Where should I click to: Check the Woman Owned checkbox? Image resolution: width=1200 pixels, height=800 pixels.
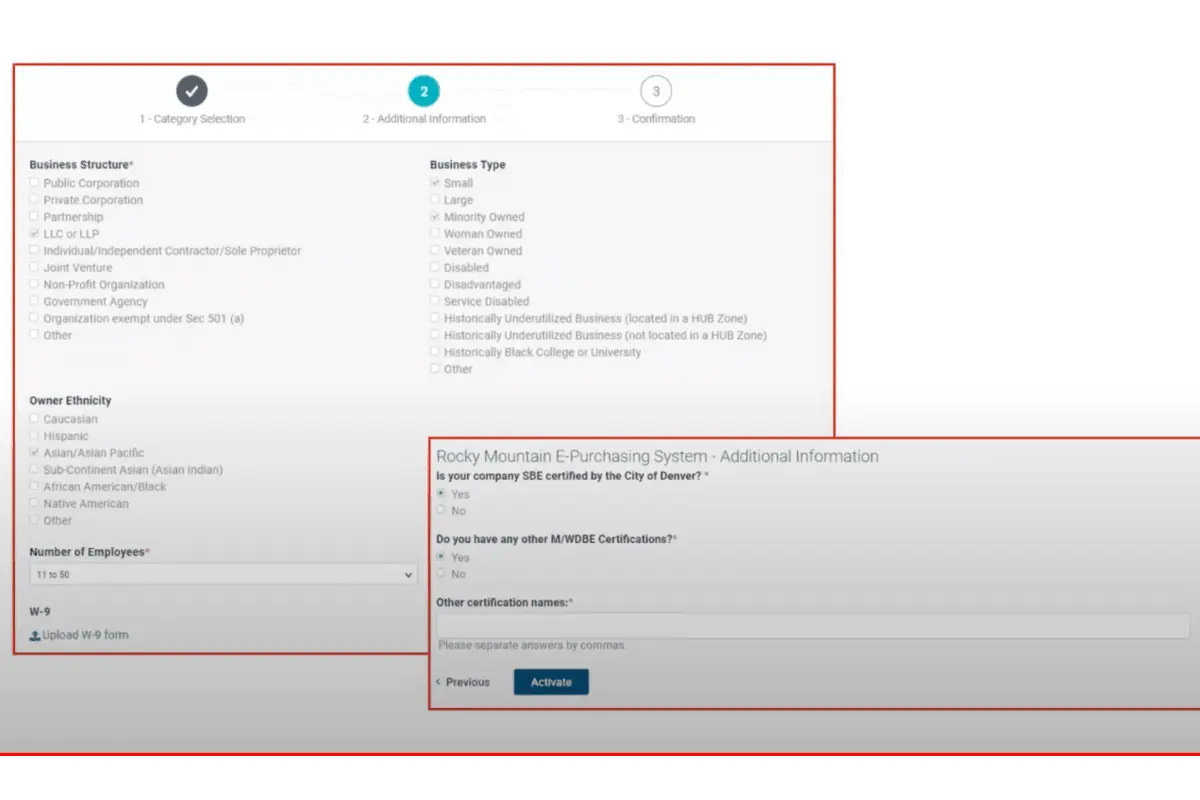(x=435, y=234)
